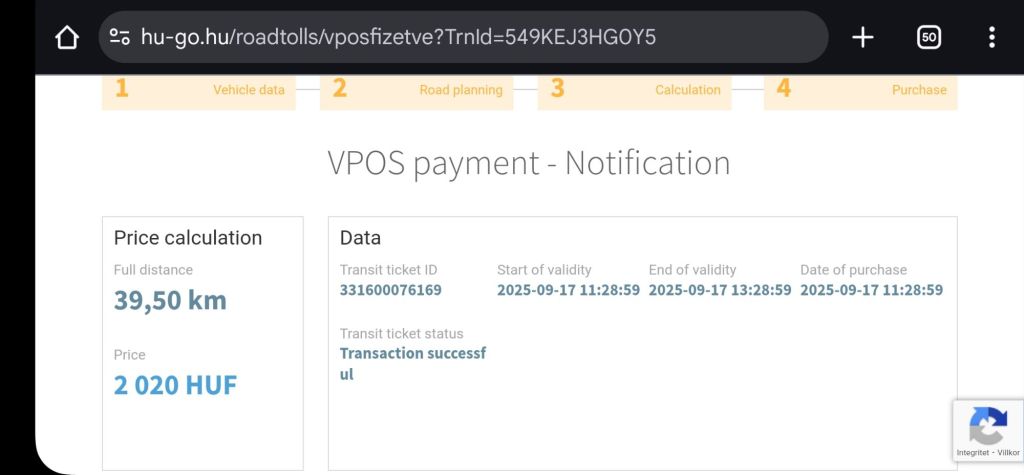
Task: Select step 3 Calculation
Action: tap(635, 90)
